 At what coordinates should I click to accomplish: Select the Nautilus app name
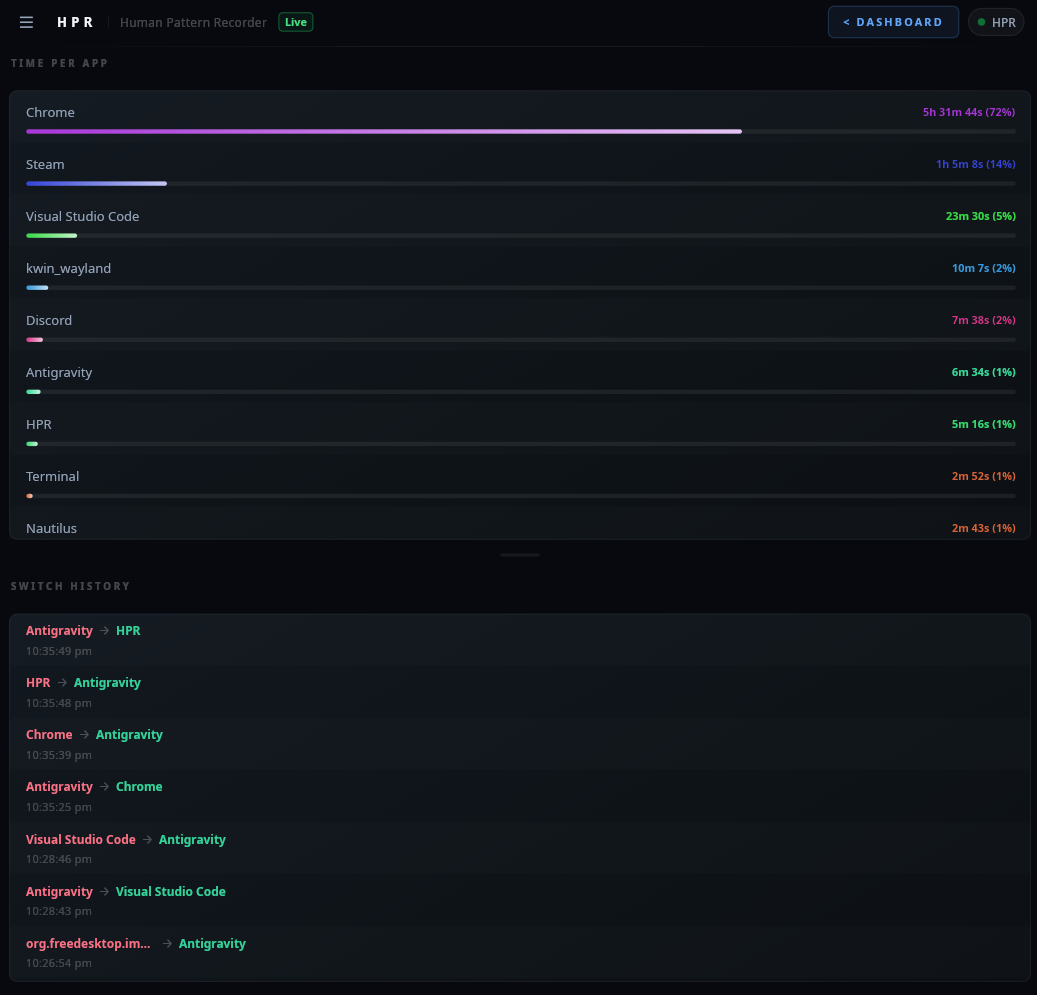(51, 529)
